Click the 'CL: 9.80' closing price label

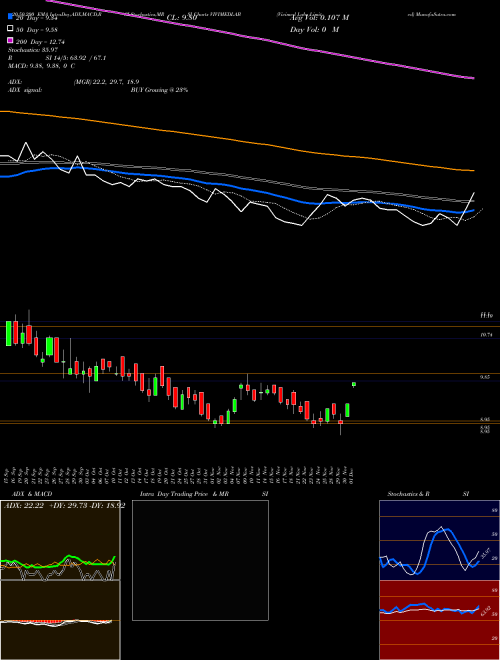pyautogui.click(x=182, y=18)
